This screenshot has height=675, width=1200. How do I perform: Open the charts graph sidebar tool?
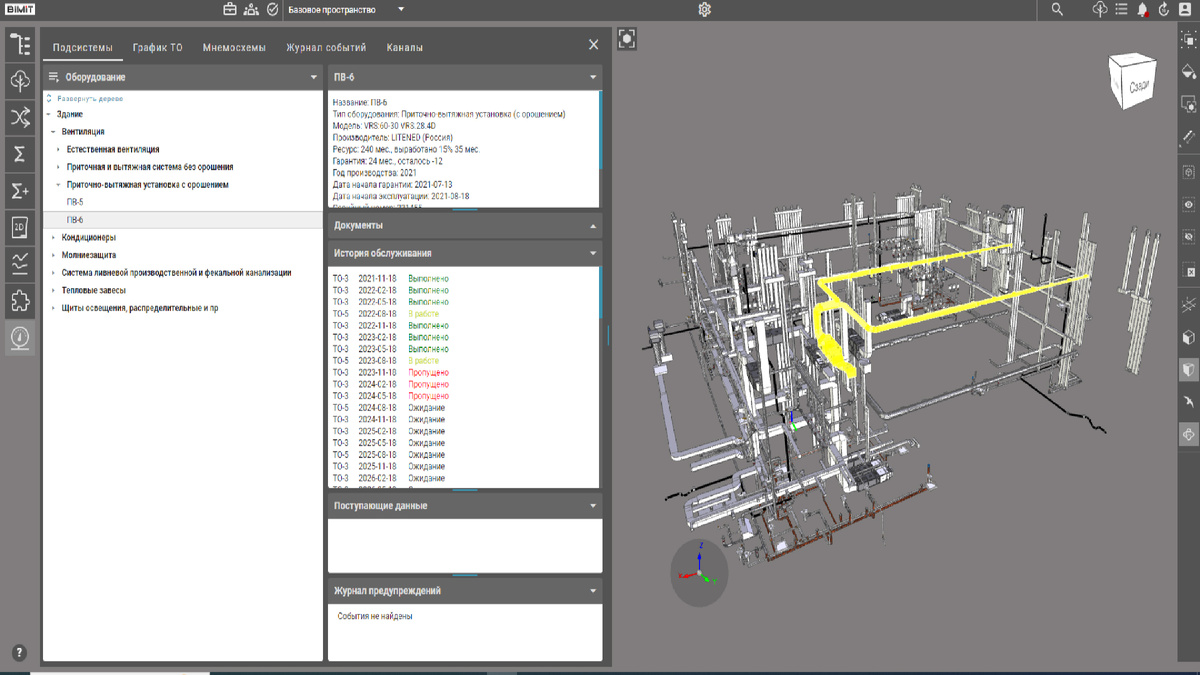(x=20, y=264)
